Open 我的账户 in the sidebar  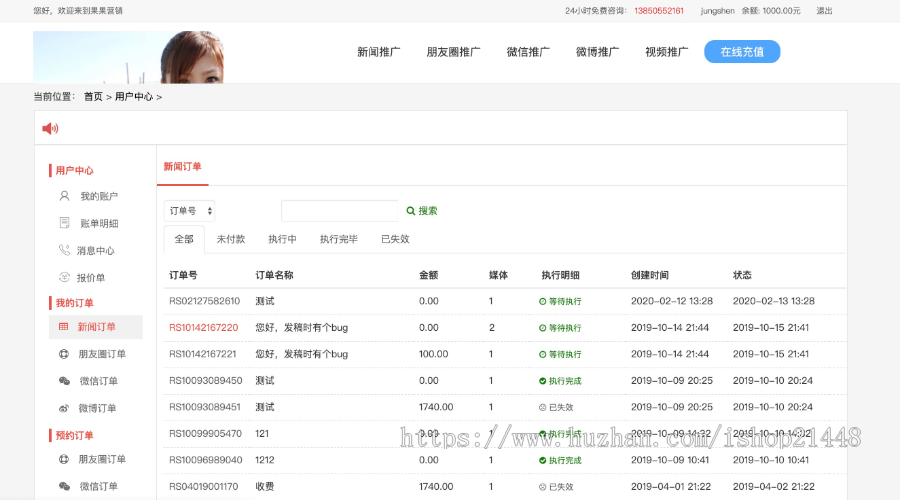[99, 196]
